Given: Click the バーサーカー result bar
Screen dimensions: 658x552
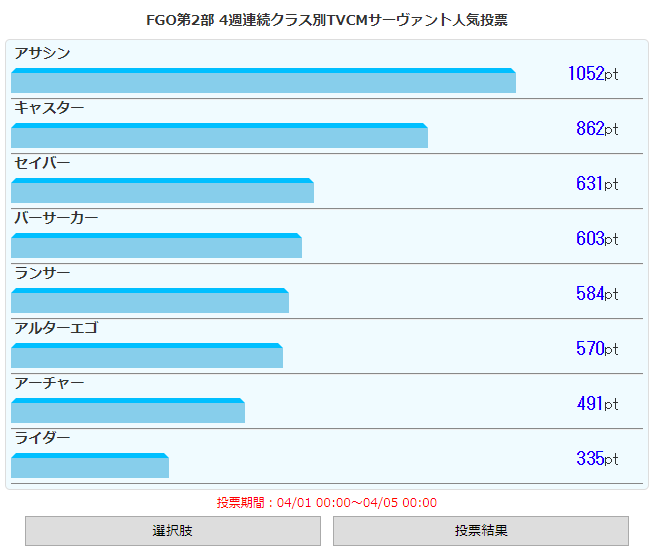Looking at the screenshot, I should coord(156,246).
